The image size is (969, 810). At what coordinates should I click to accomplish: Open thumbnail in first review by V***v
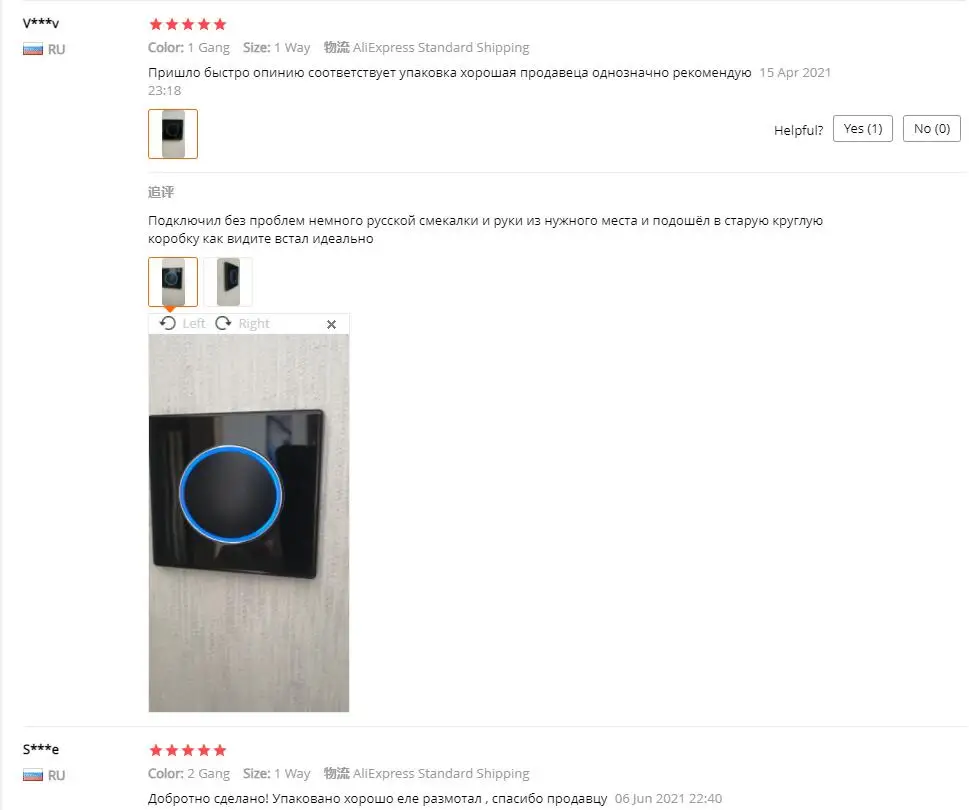coord(173,134)
